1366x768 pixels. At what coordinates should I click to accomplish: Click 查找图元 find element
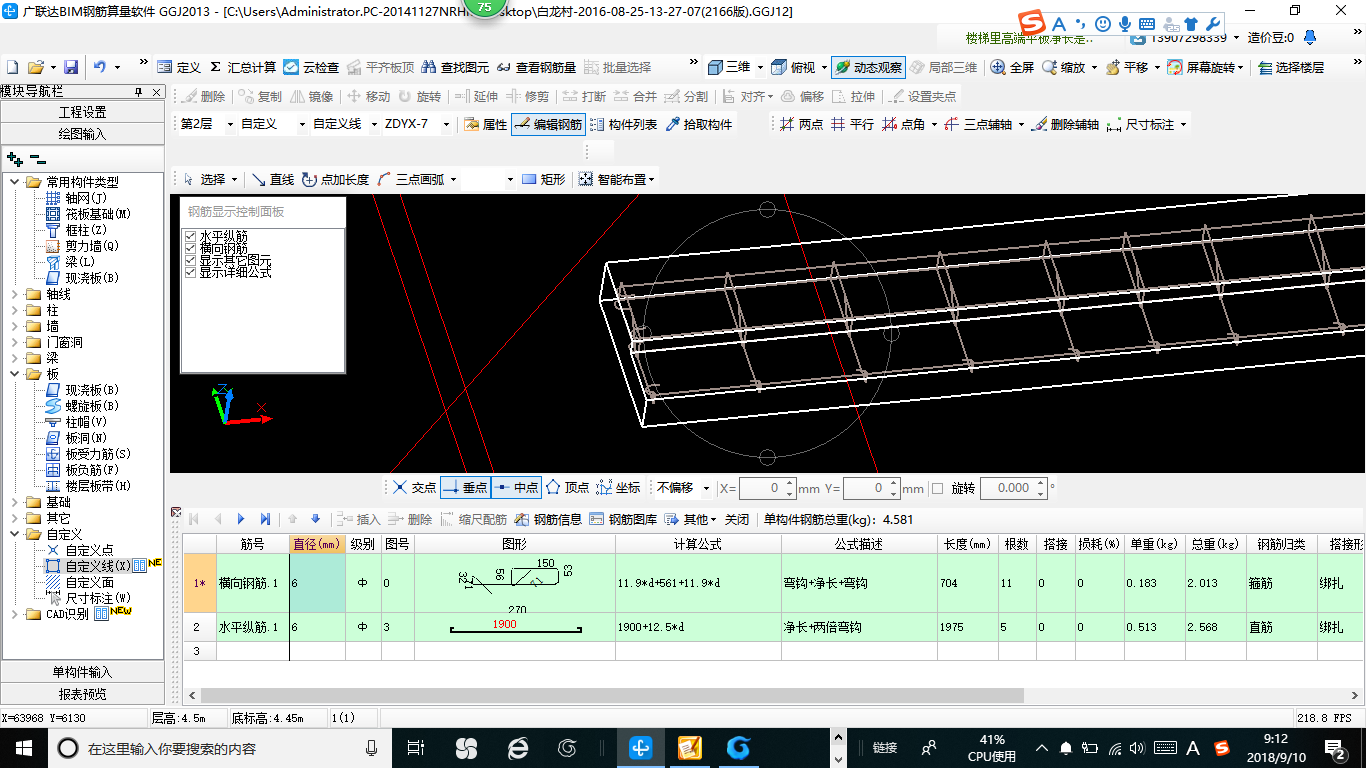point(455,67)
